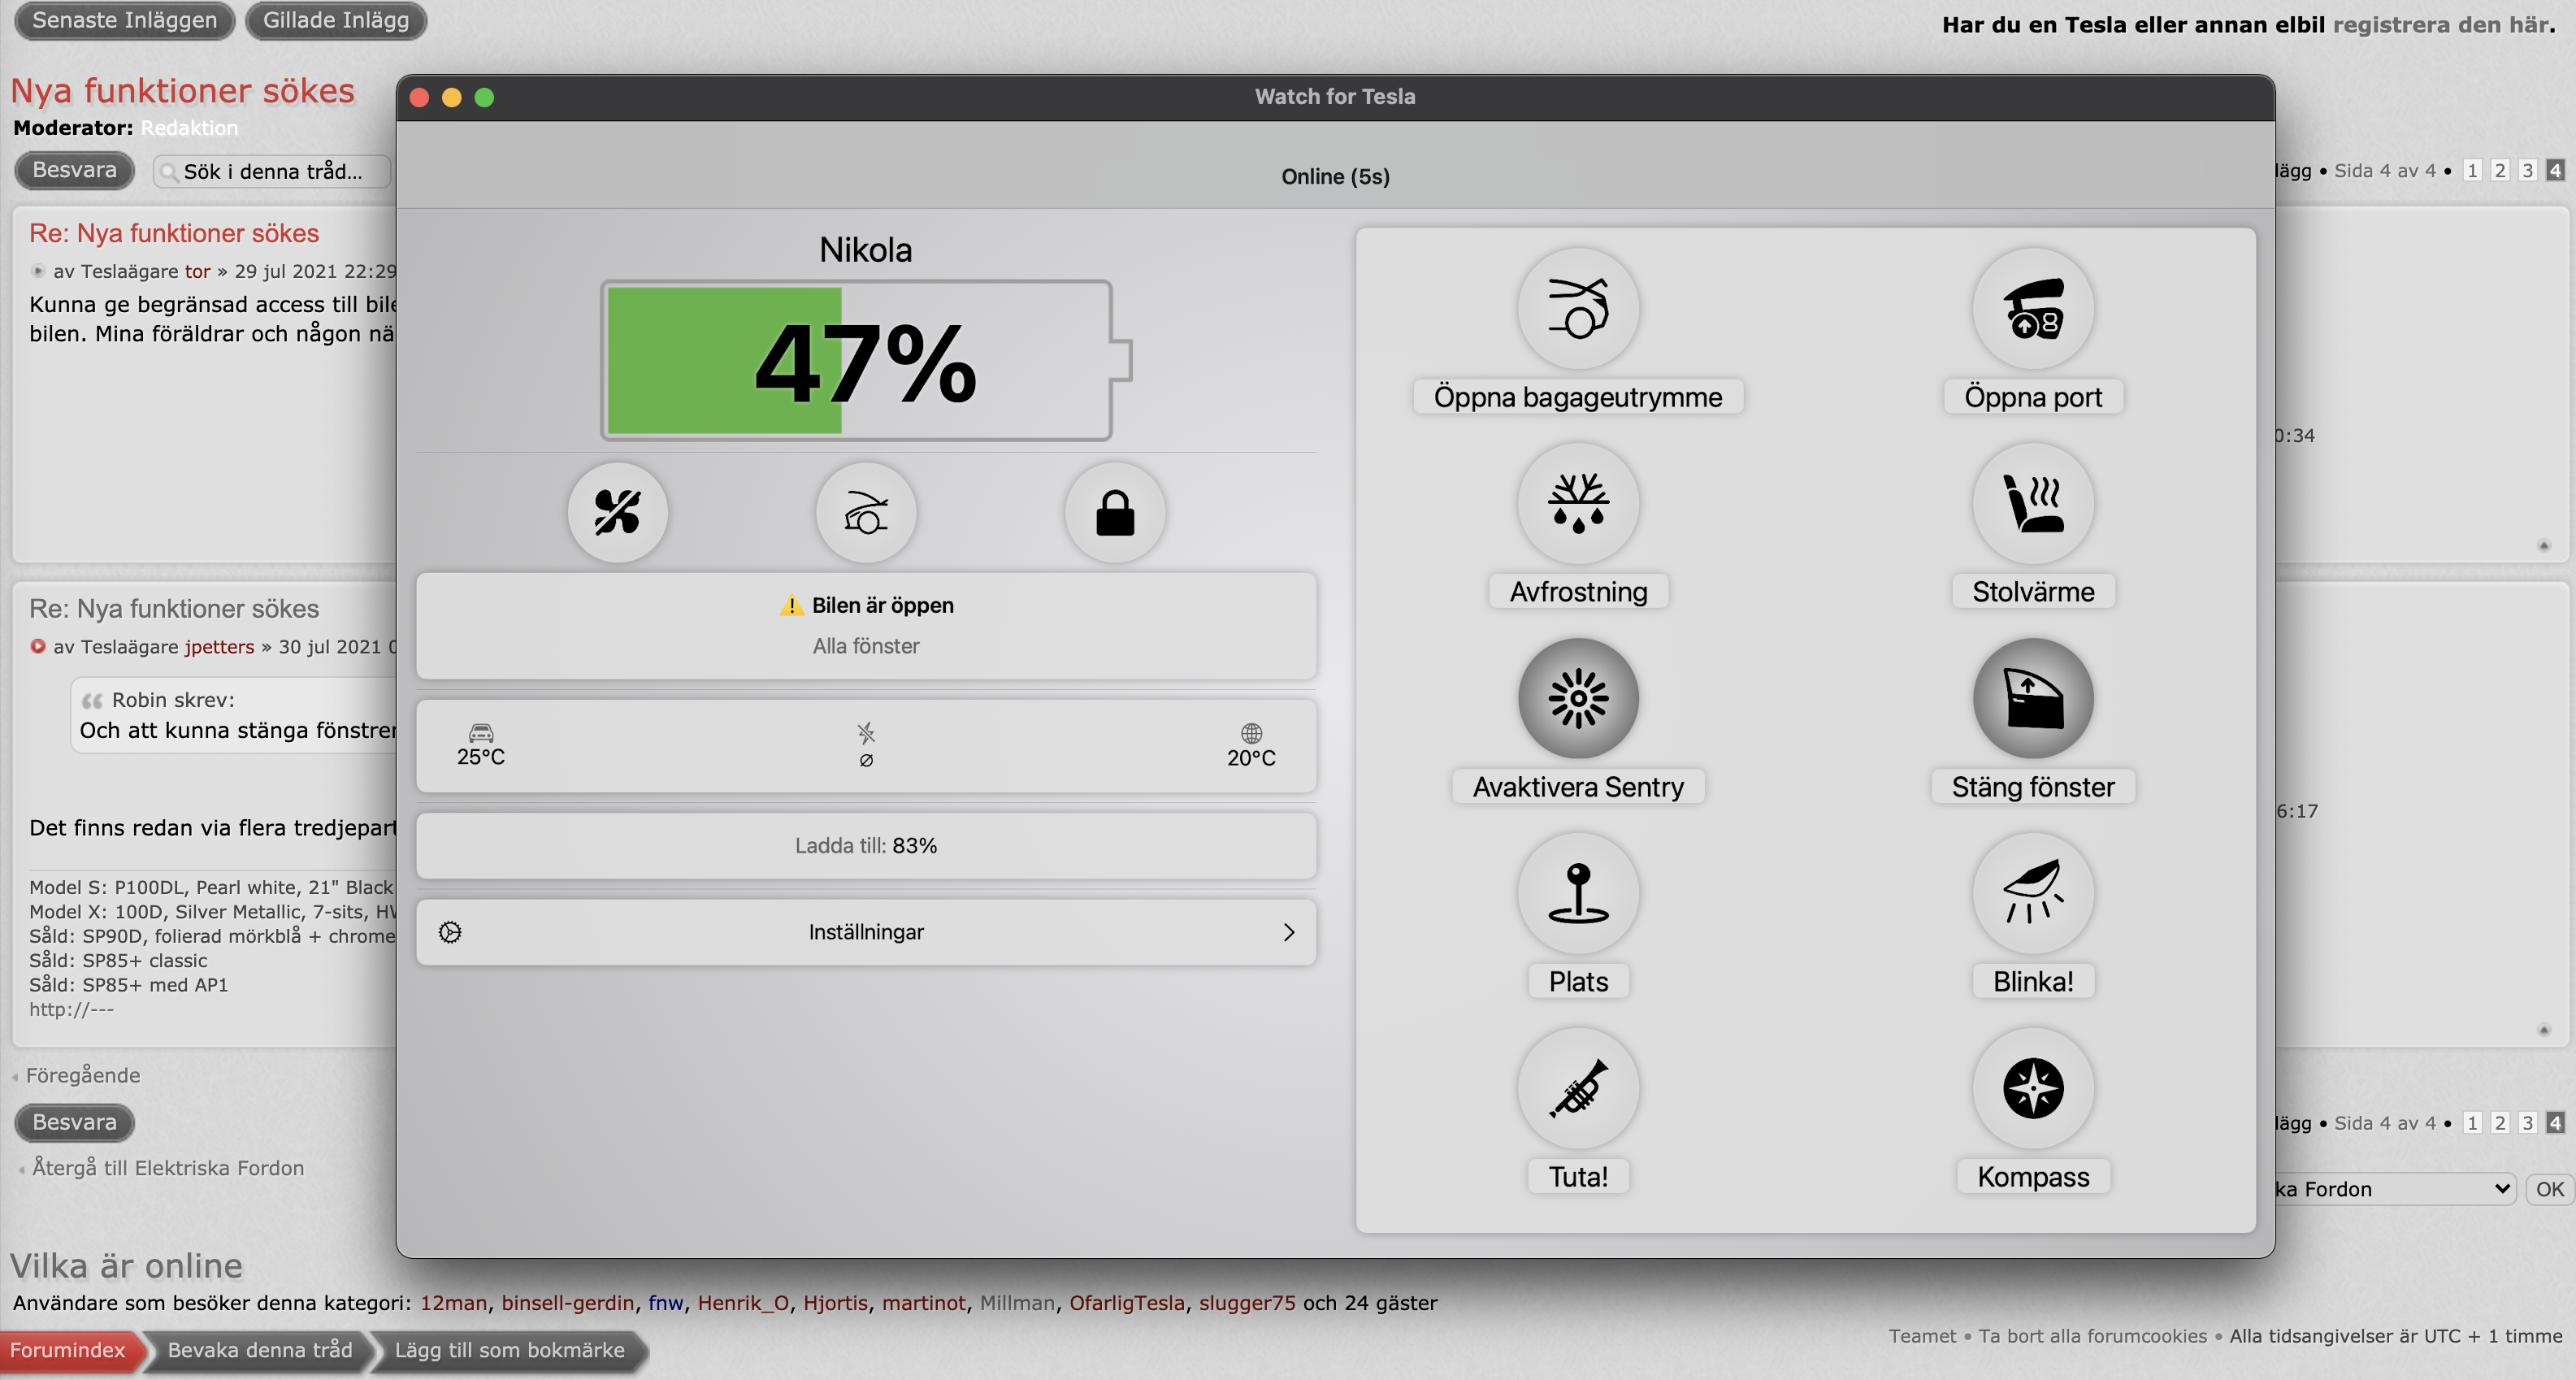Go to page 3 in top pagination
The height and width of the screenshot is (1380, 2576).
pos(2527,170)
